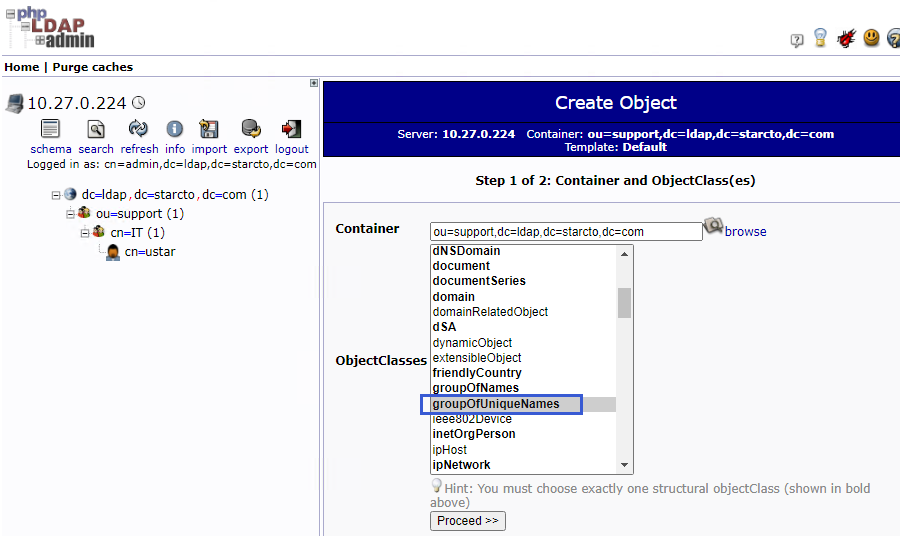Click the 10.27.0.224 server name
This screenshot has height=536, width=900.
[x=76, y=103]
